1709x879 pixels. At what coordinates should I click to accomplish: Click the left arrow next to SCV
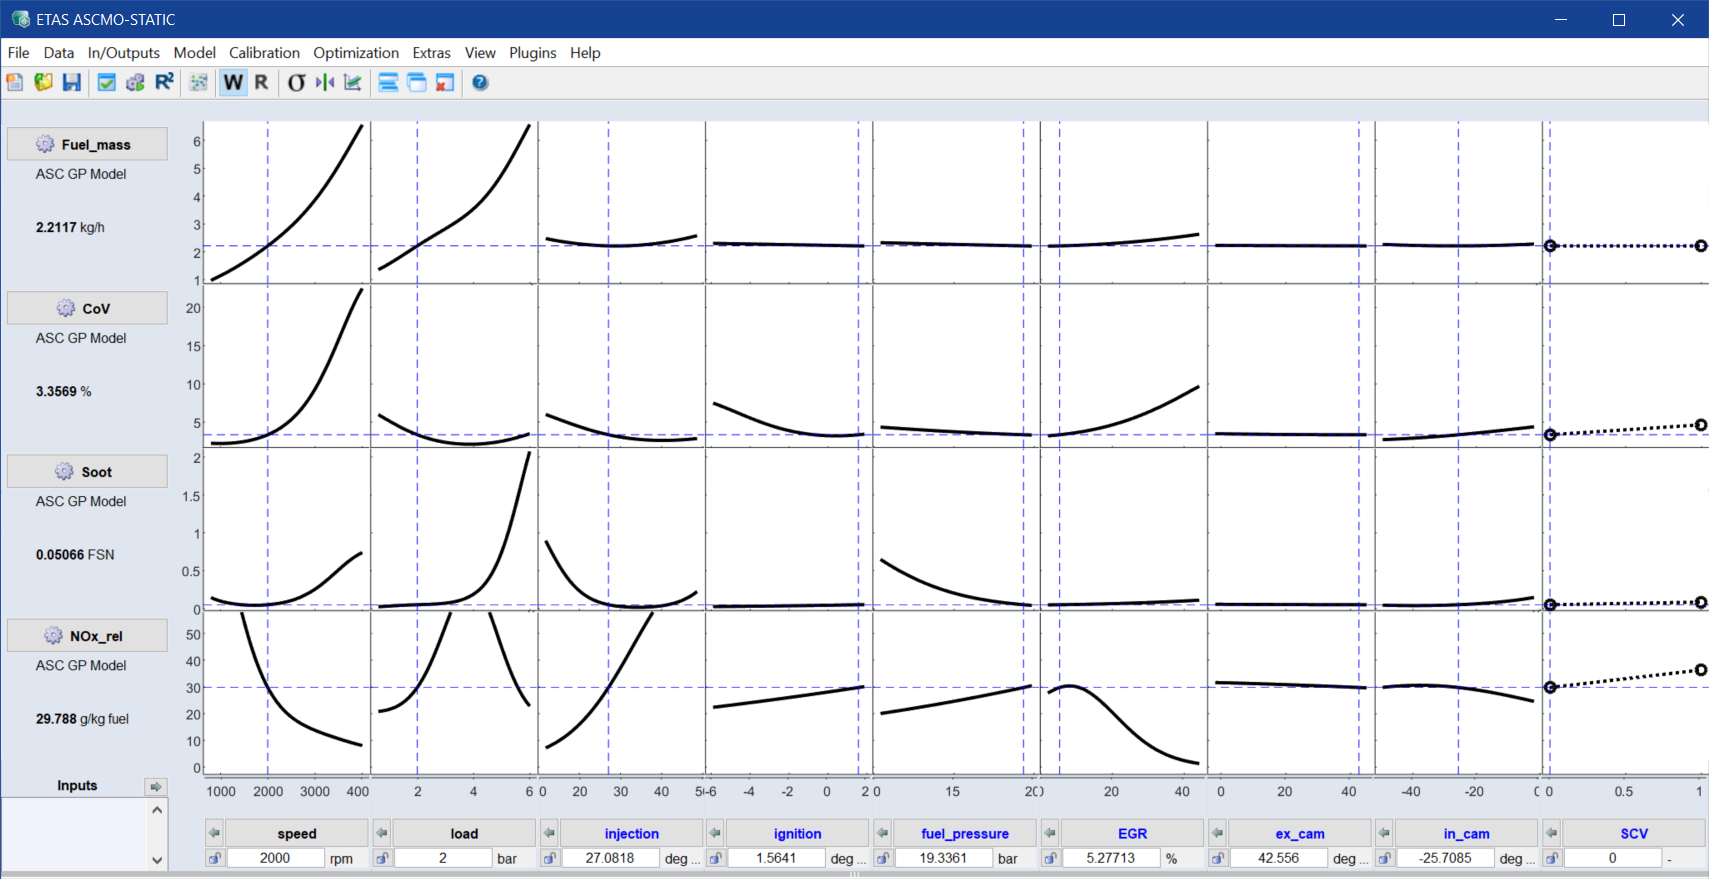point(1551,833)
